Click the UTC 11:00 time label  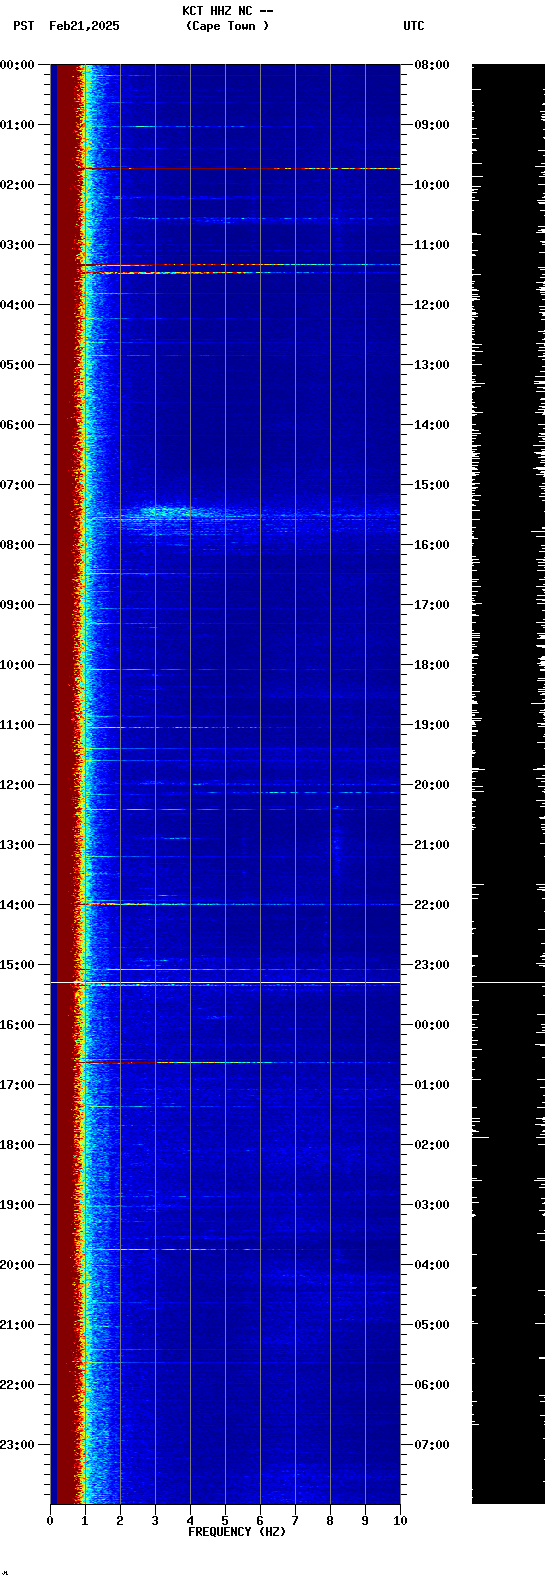pyautogui.click(x=431, y=245)
